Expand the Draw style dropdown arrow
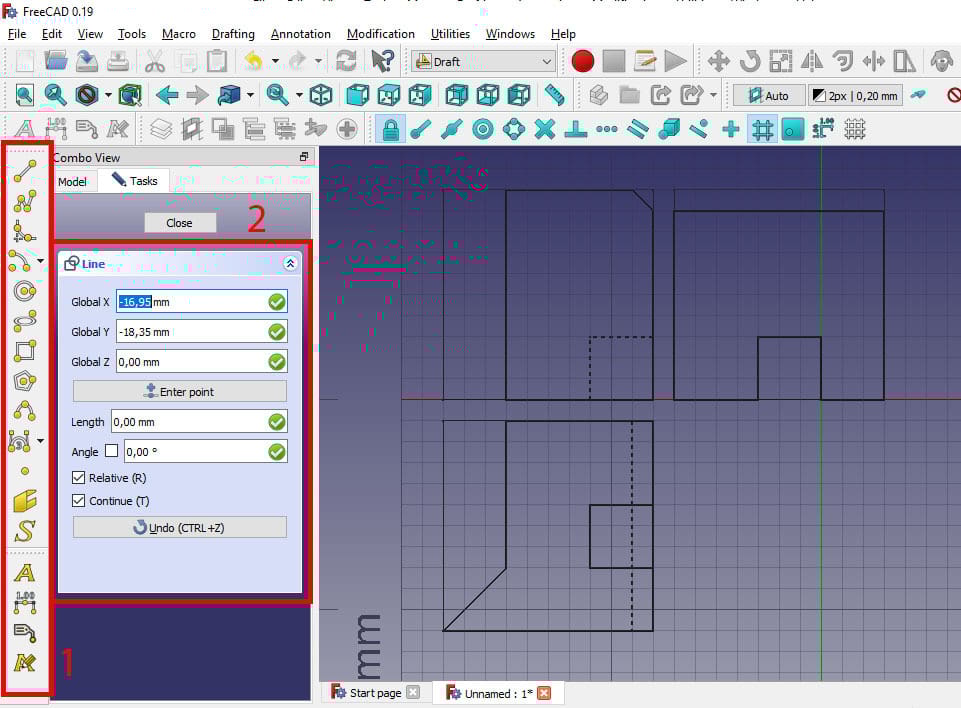The width and height of the screenshot is (961, 708). click(x=108, y=95)
